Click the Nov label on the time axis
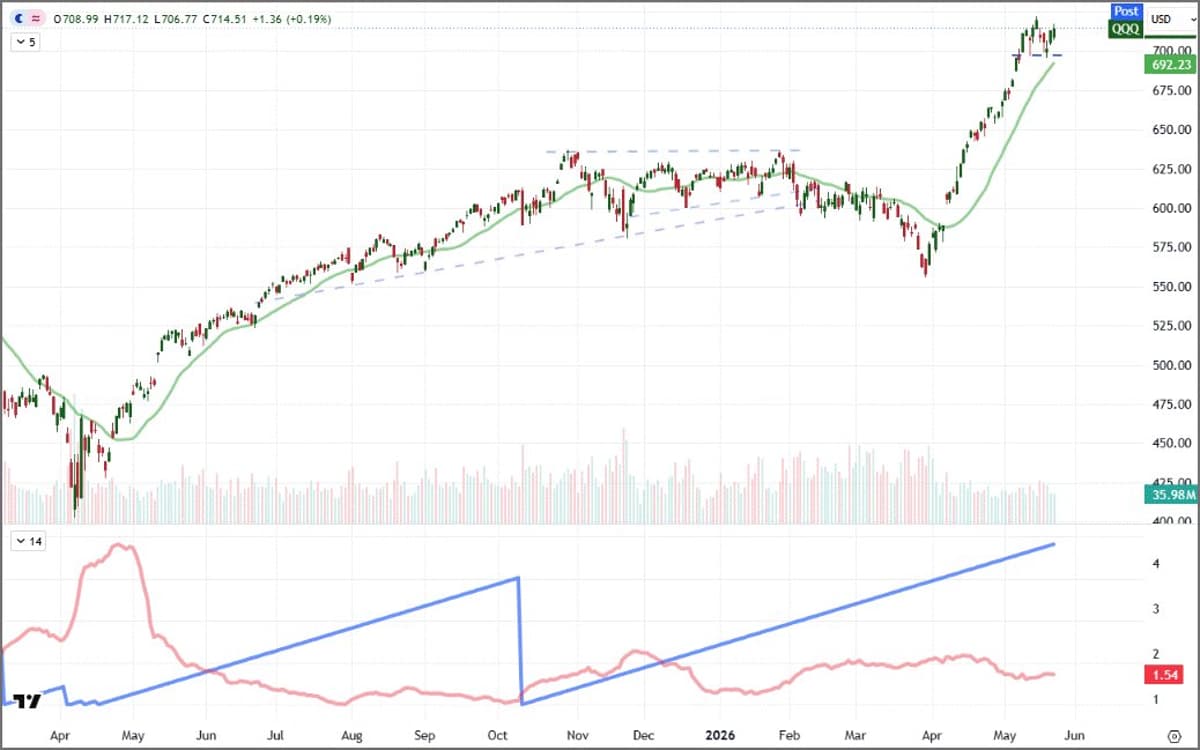Image resolution: width=1200 pixels, height=750 pixels. 579,733
